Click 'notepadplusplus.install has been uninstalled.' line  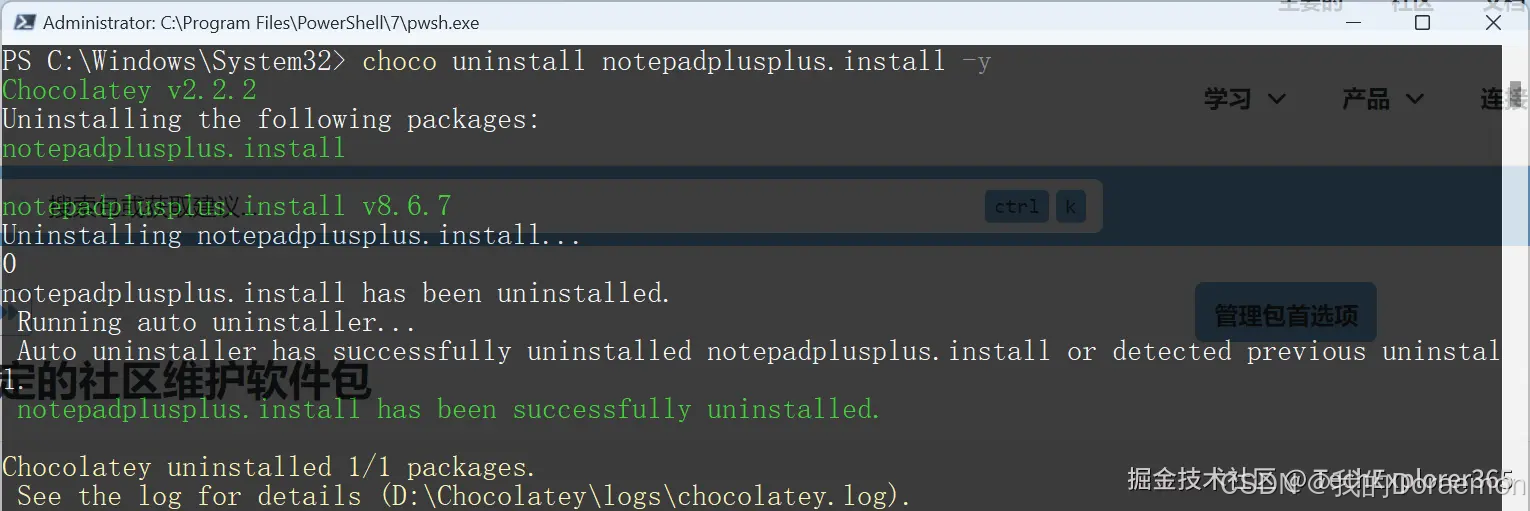pos(336,293)
